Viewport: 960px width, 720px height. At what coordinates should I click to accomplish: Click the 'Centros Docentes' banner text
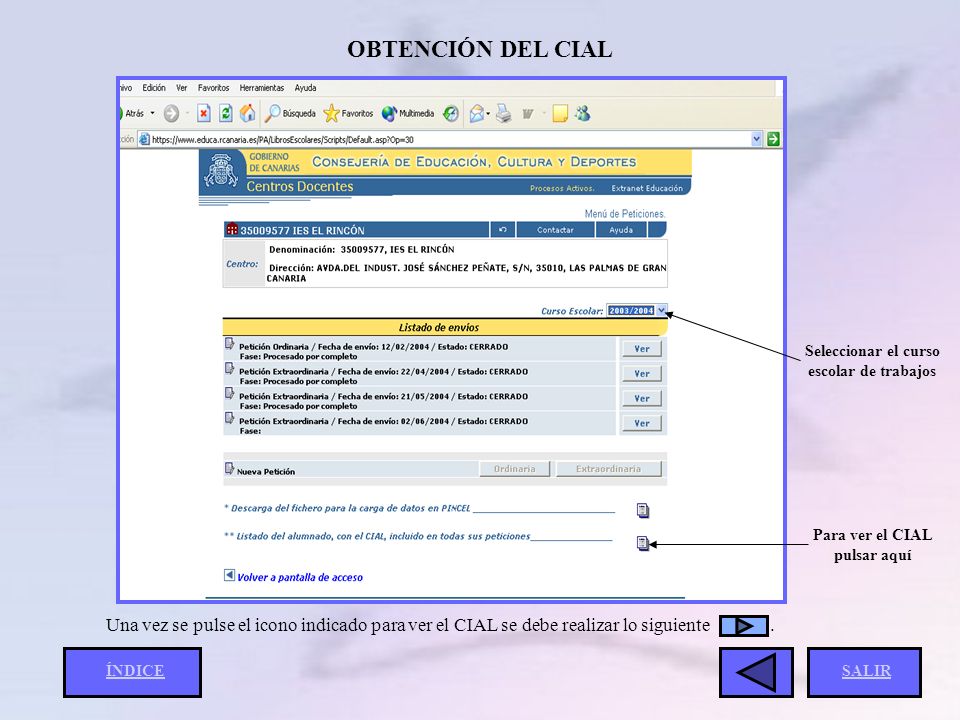(x=300, y=186)
